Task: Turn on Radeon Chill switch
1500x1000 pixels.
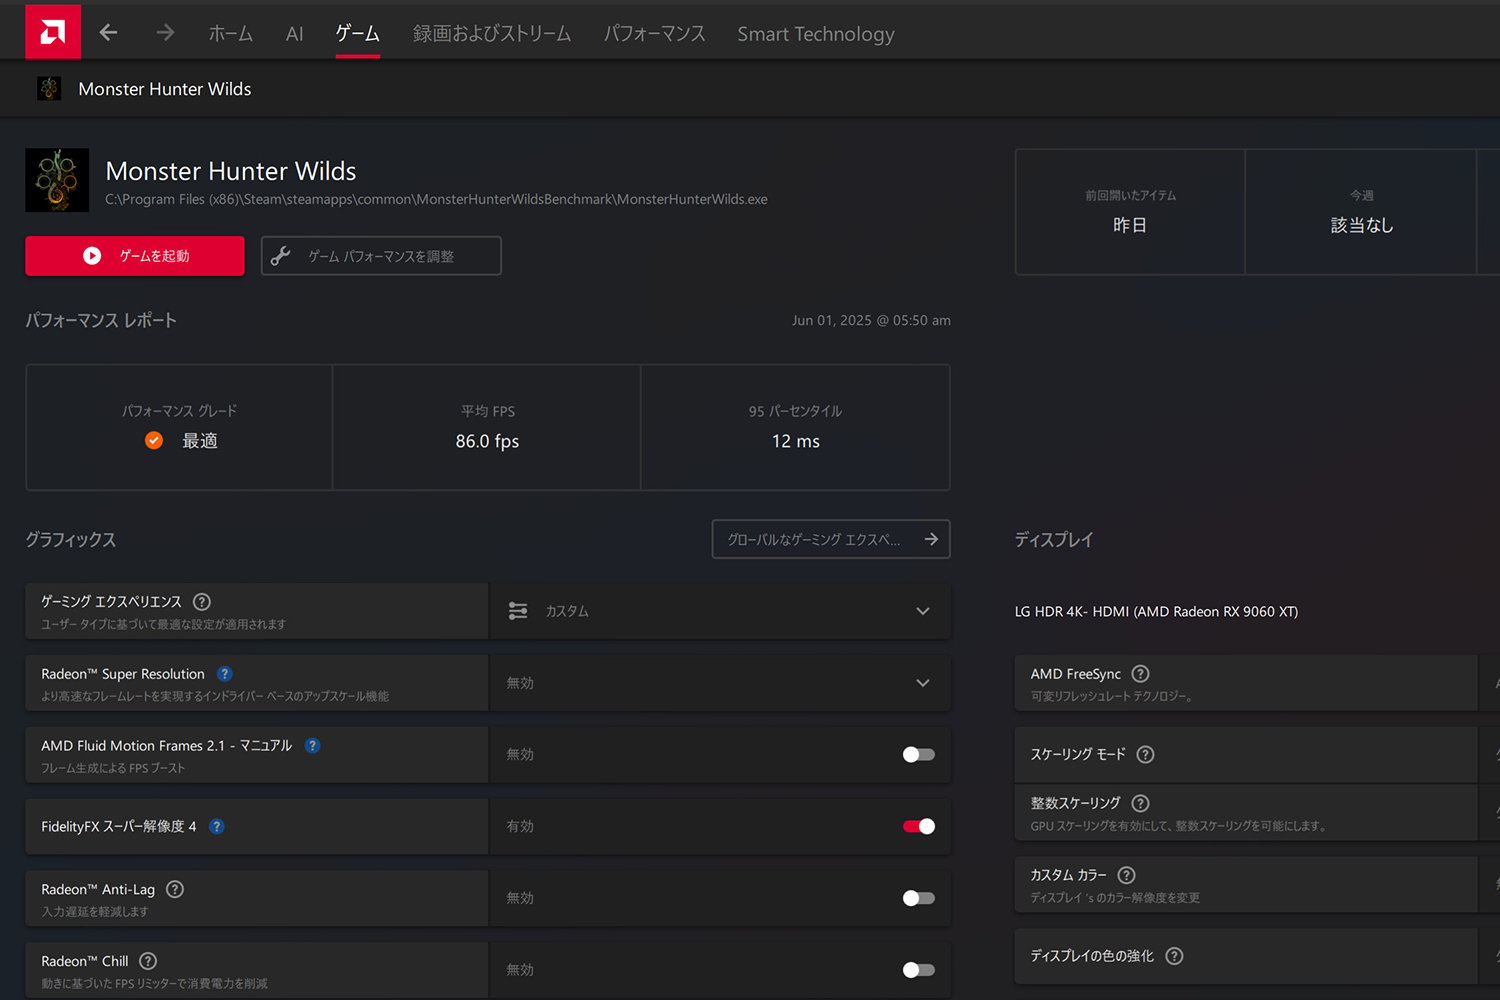Action: pos(918,970)
